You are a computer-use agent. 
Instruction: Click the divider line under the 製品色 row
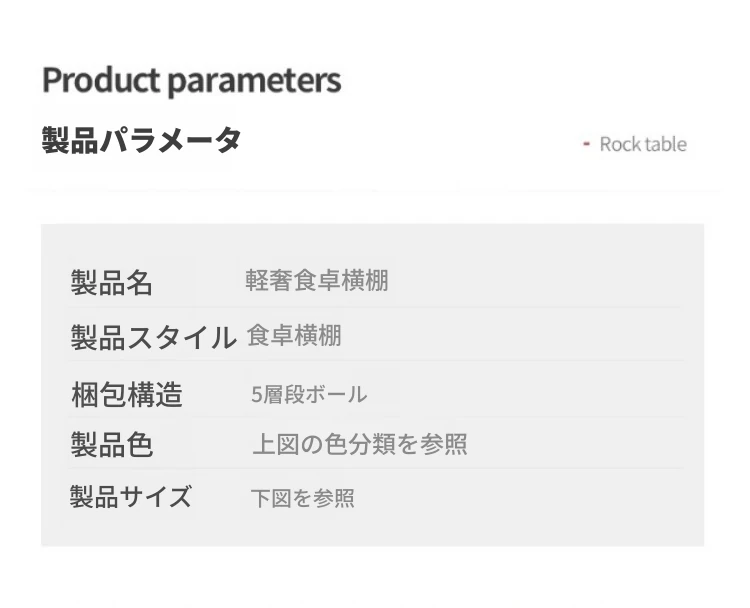(x=375, y=468)
